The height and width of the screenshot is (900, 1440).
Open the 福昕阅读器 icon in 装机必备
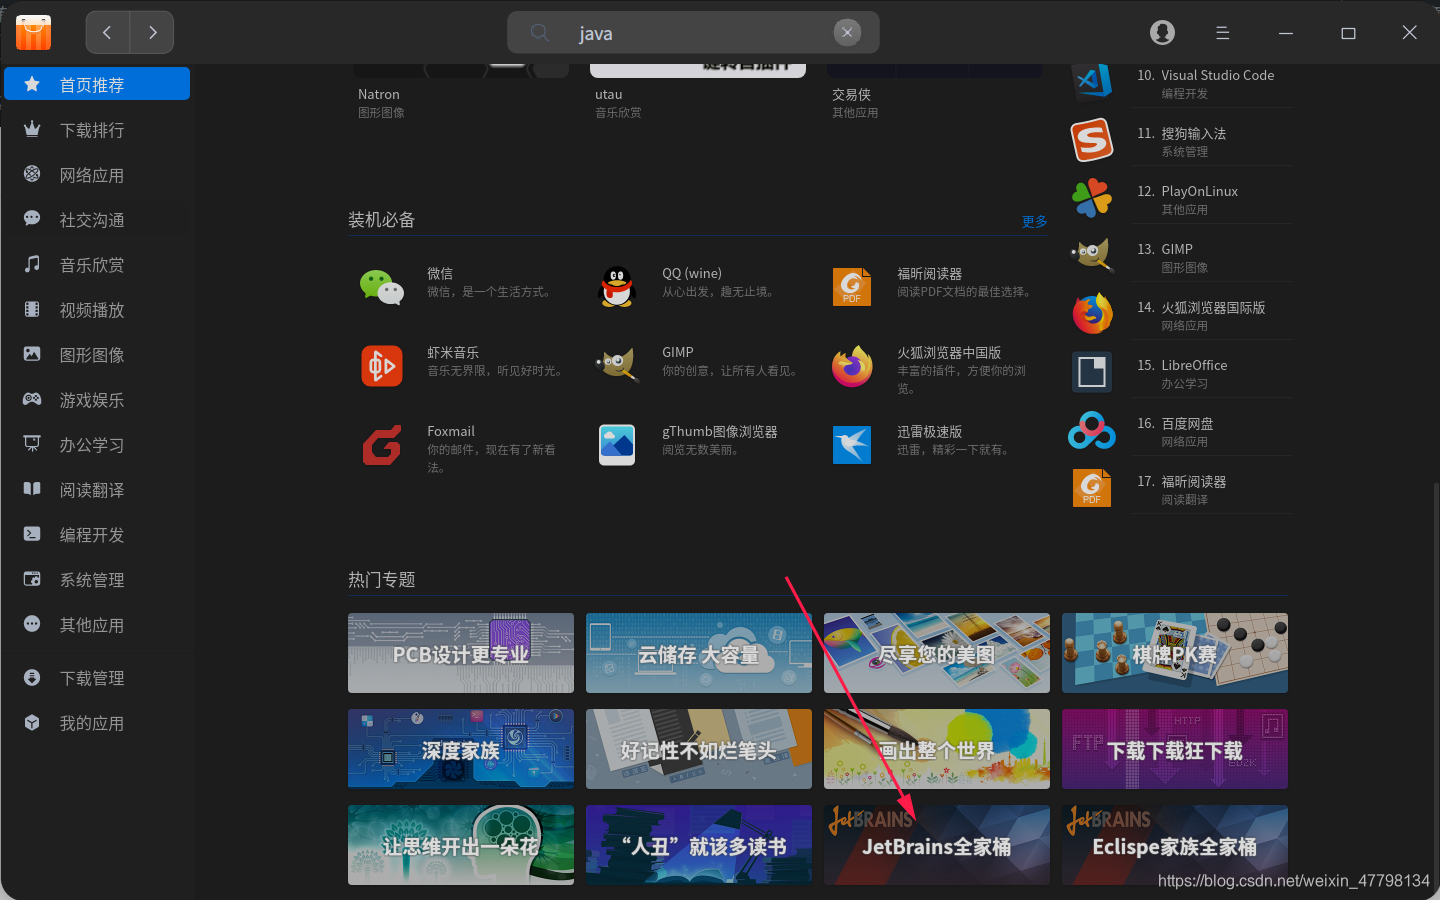[x=852, y=287]
